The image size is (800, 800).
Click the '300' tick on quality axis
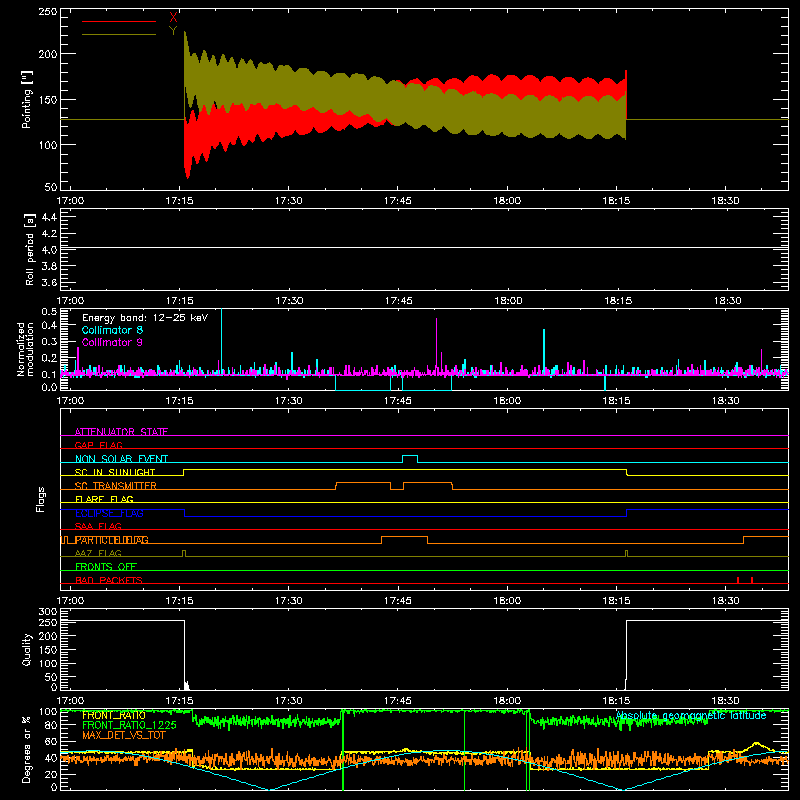pyautogui.click(x=48, y=611)
